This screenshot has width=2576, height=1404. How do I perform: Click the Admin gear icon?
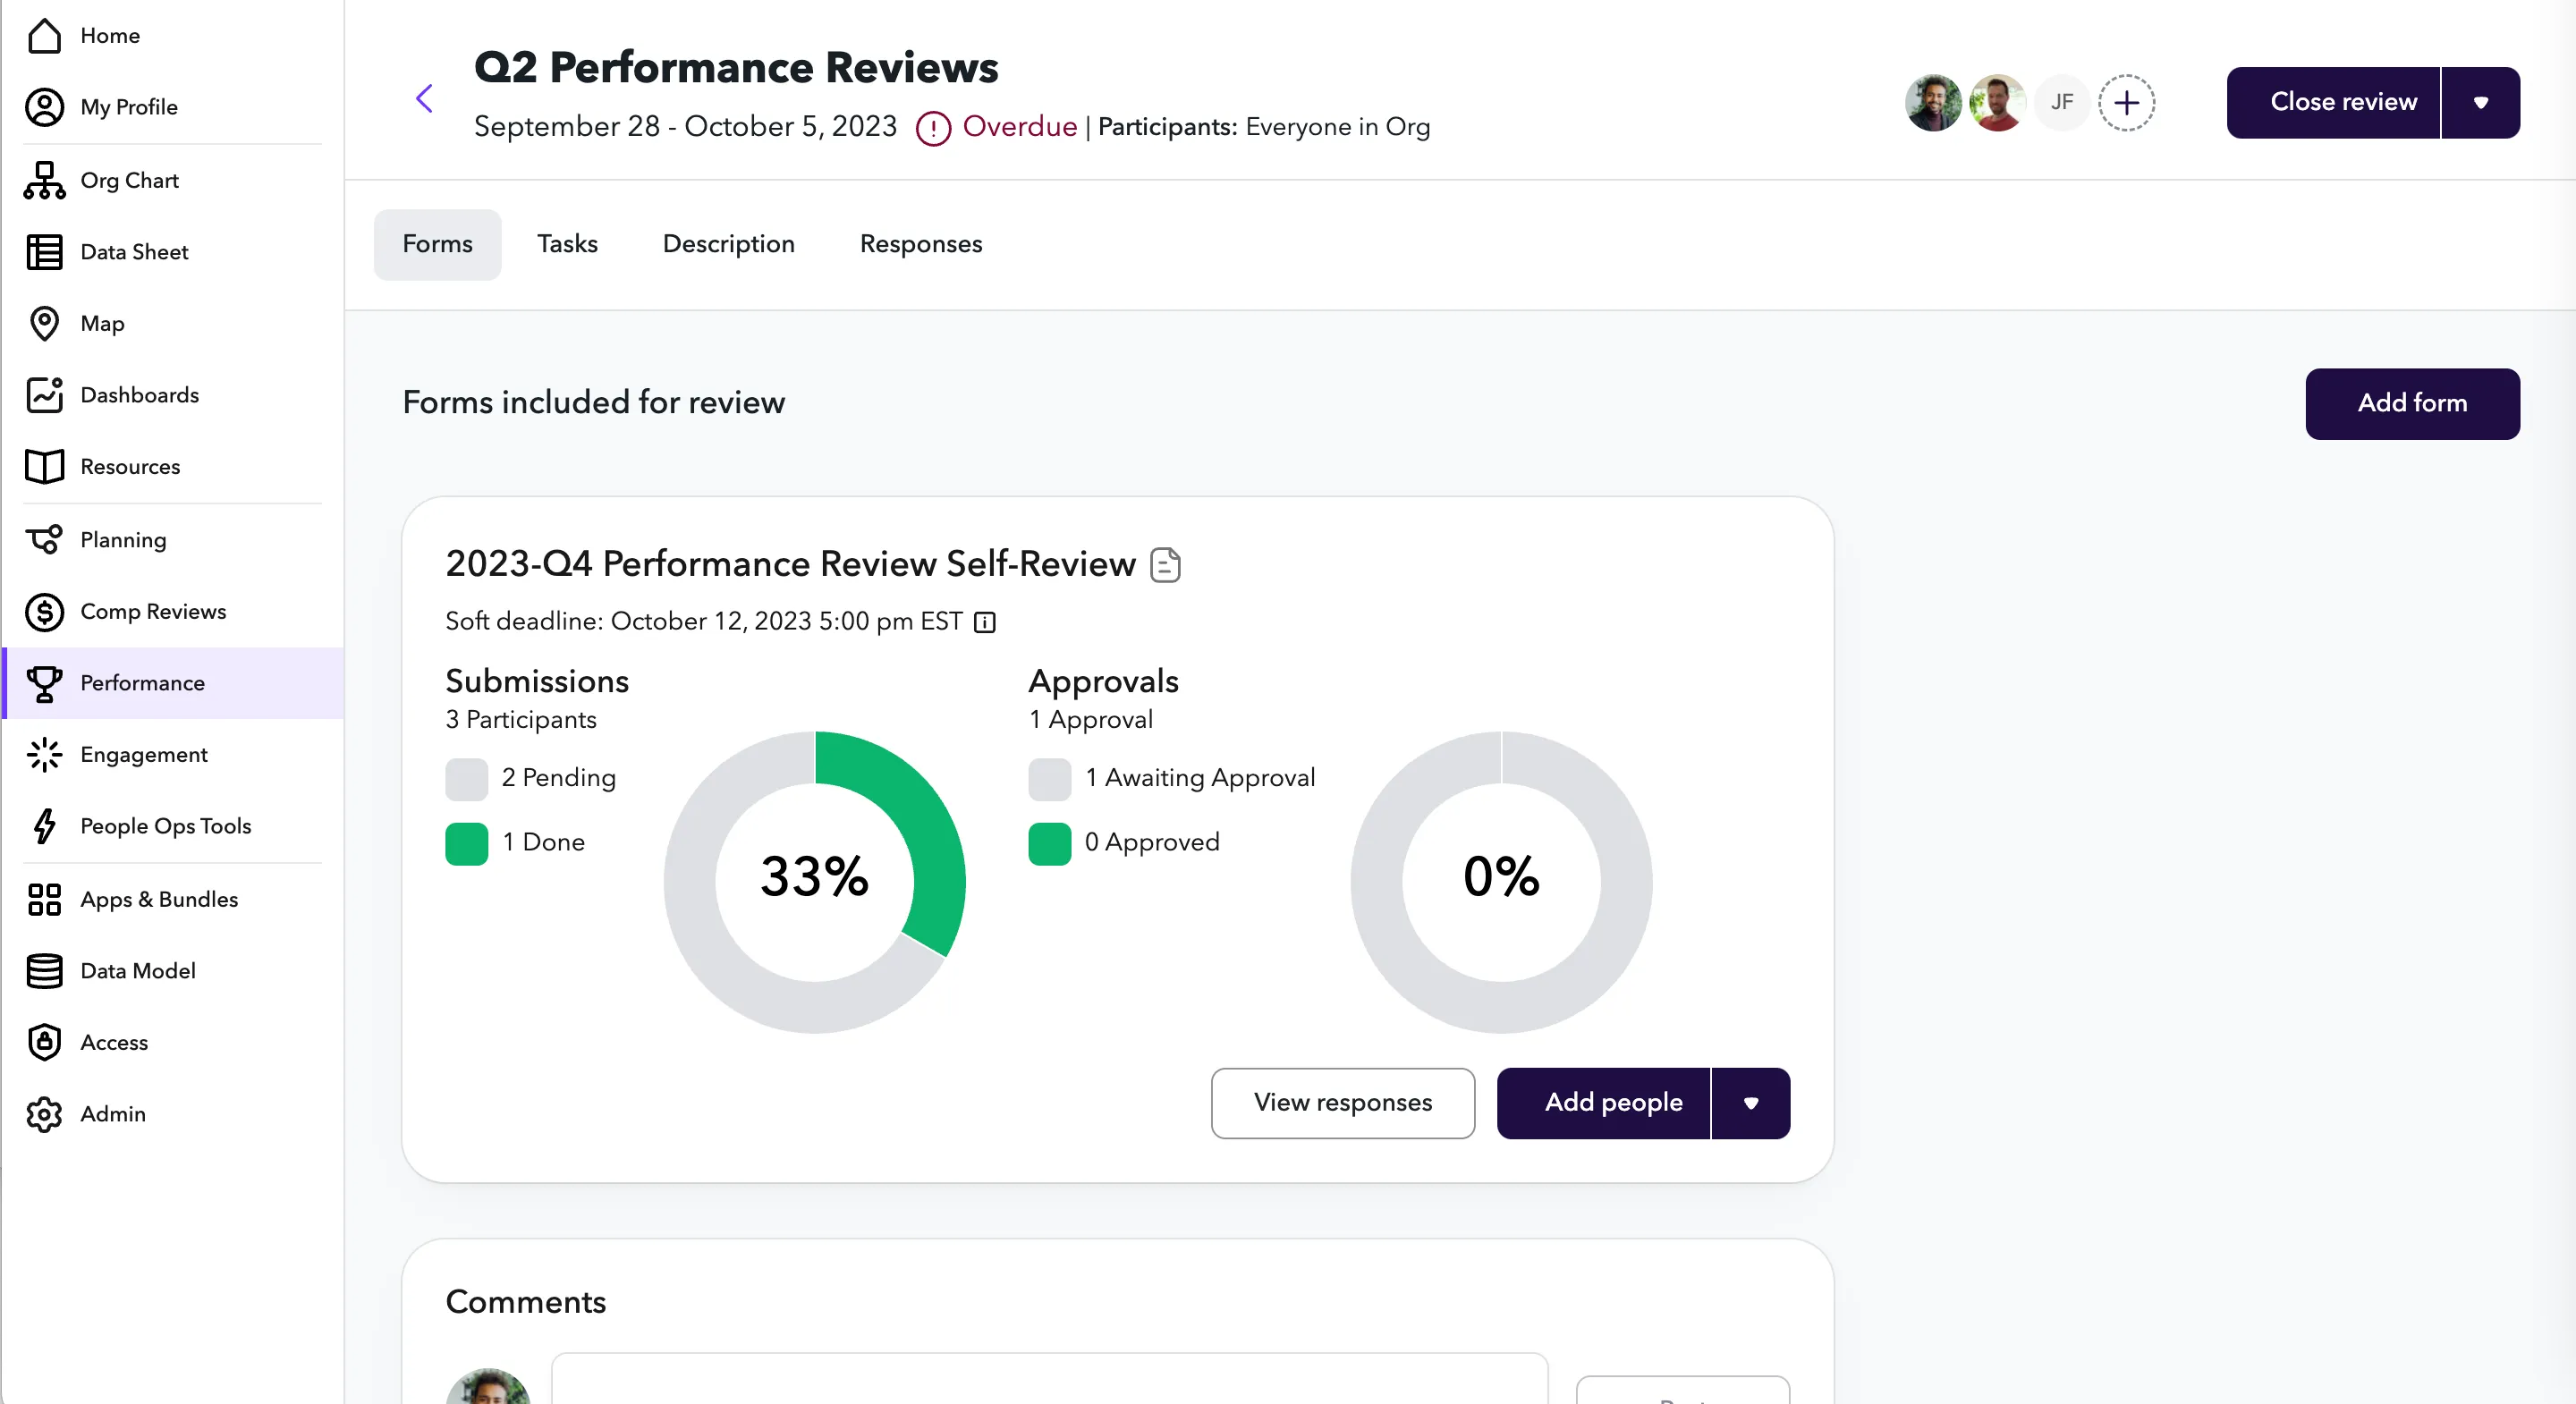coord(44,1114)
